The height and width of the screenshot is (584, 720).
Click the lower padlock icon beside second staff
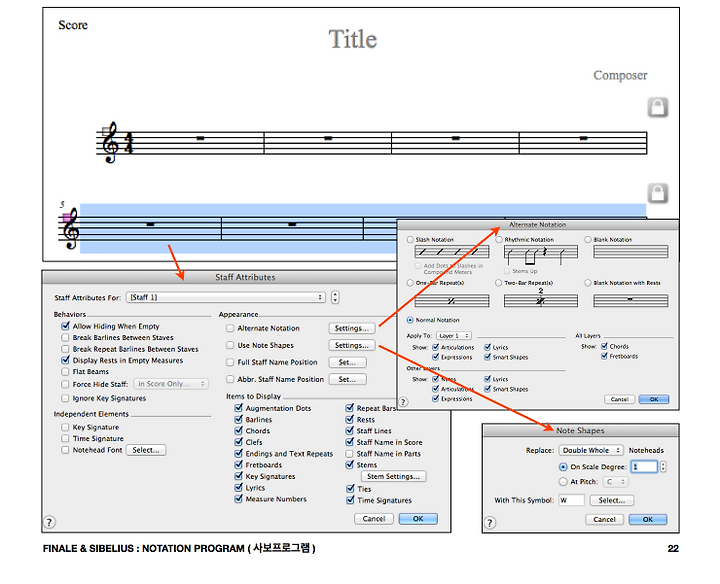pyautogui.click(x=658, y=193)
